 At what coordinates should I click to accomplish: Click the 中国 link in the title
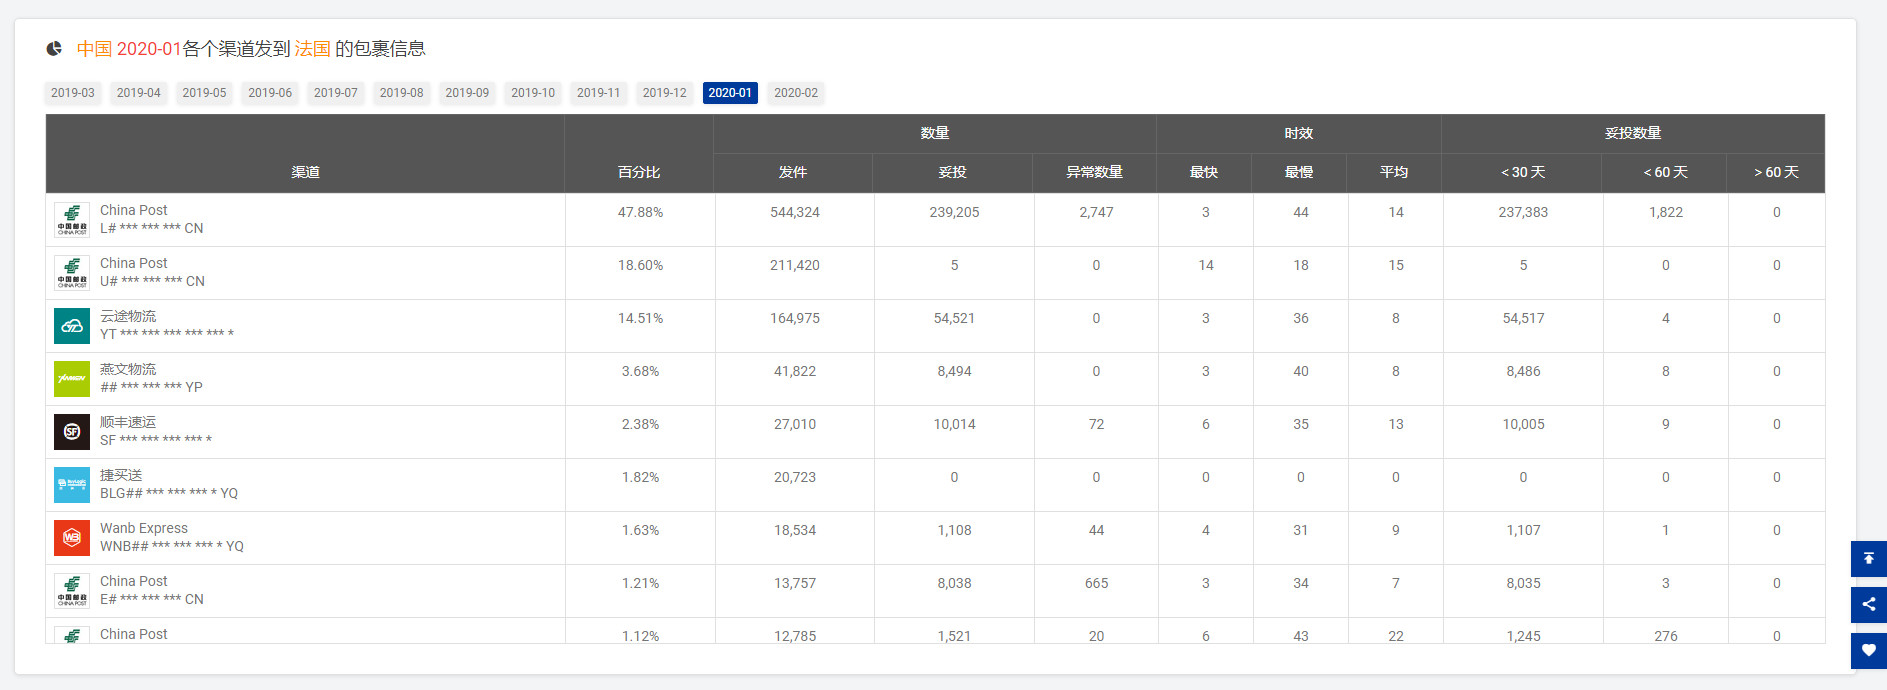click(x=94, y=48)
